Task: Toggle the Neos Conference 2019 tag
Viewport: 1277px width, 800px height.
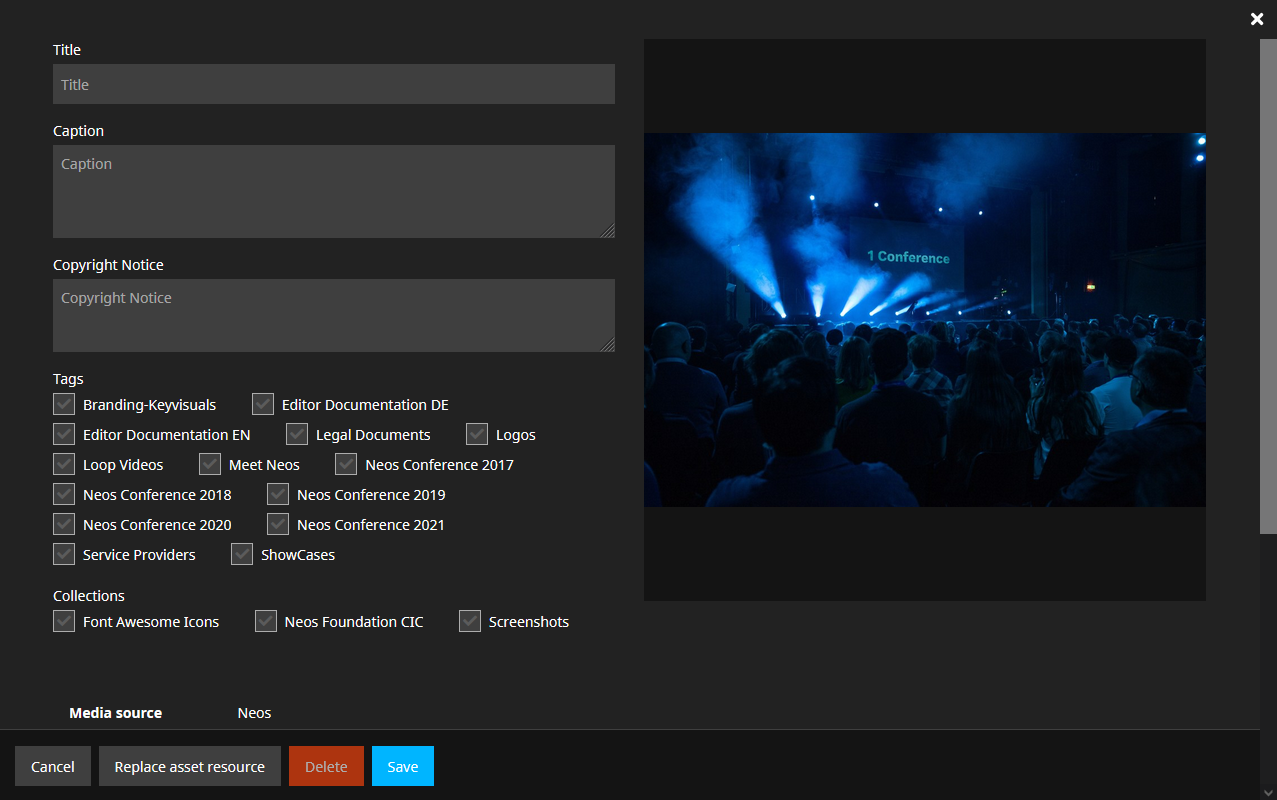Action: coord(278,495)
